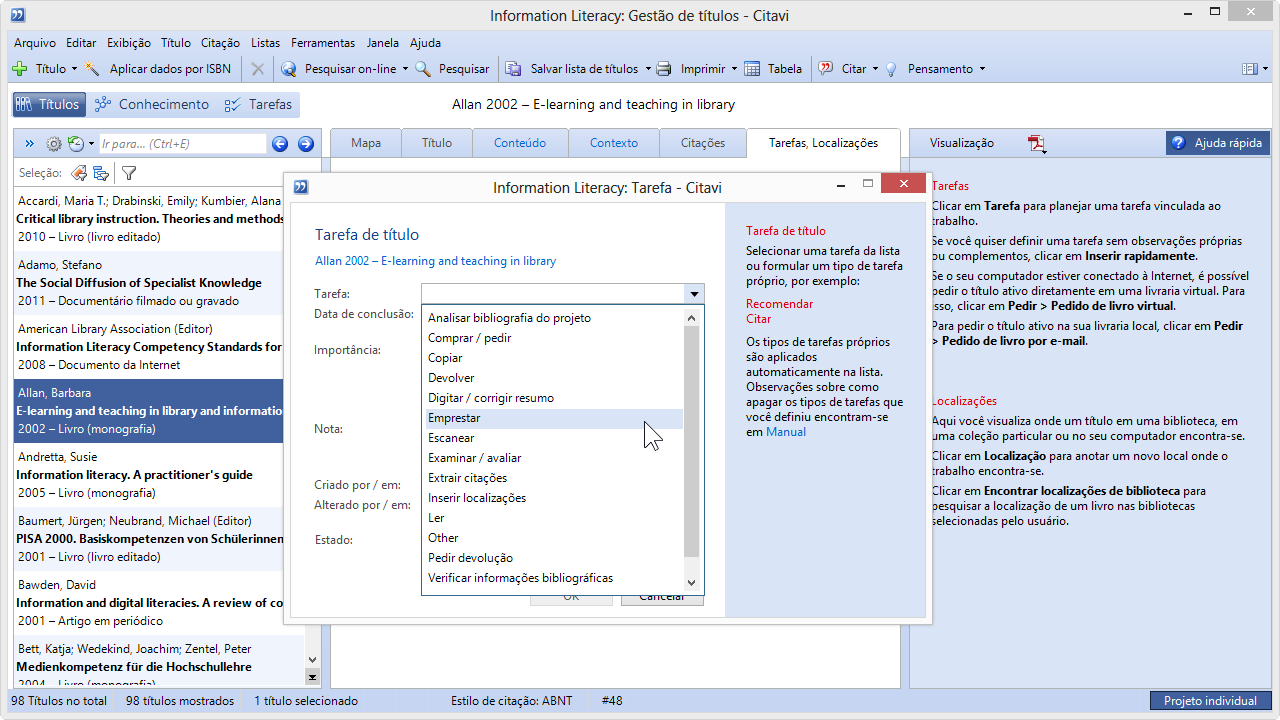Open the Ferramentas menu

click(323, 43)
